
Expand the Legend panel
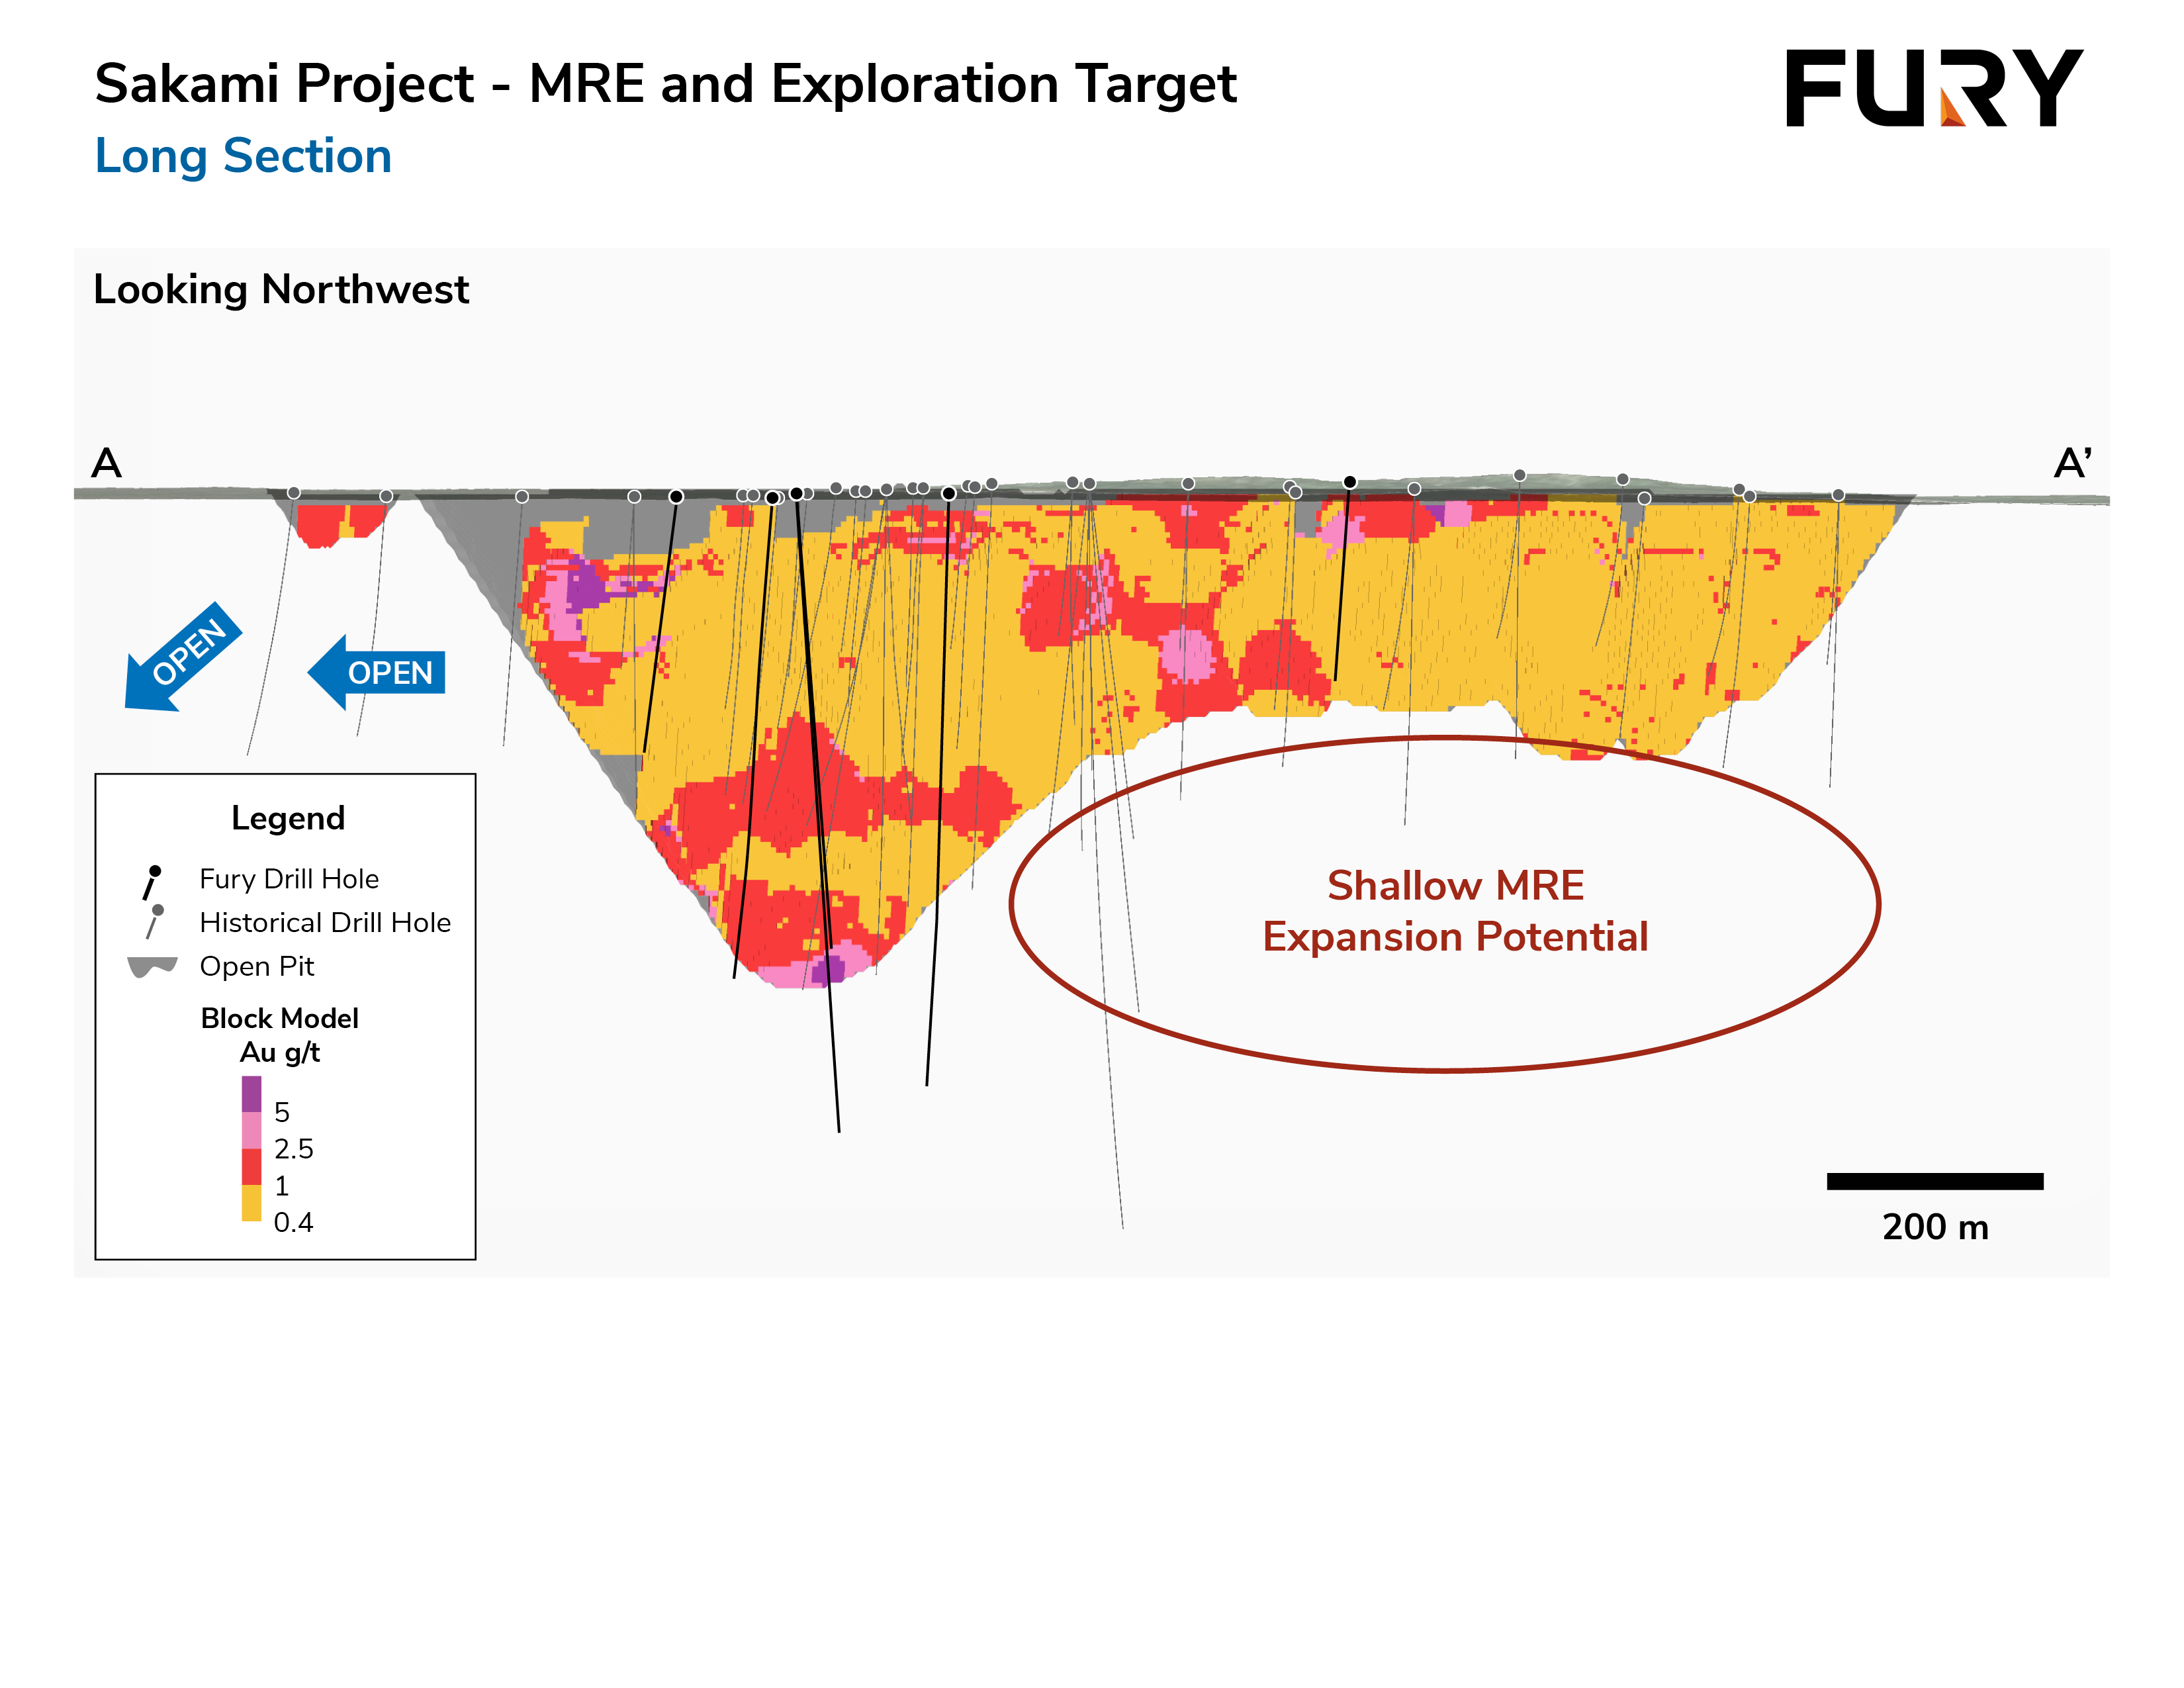pyautogui.click(x=289, y=818)
